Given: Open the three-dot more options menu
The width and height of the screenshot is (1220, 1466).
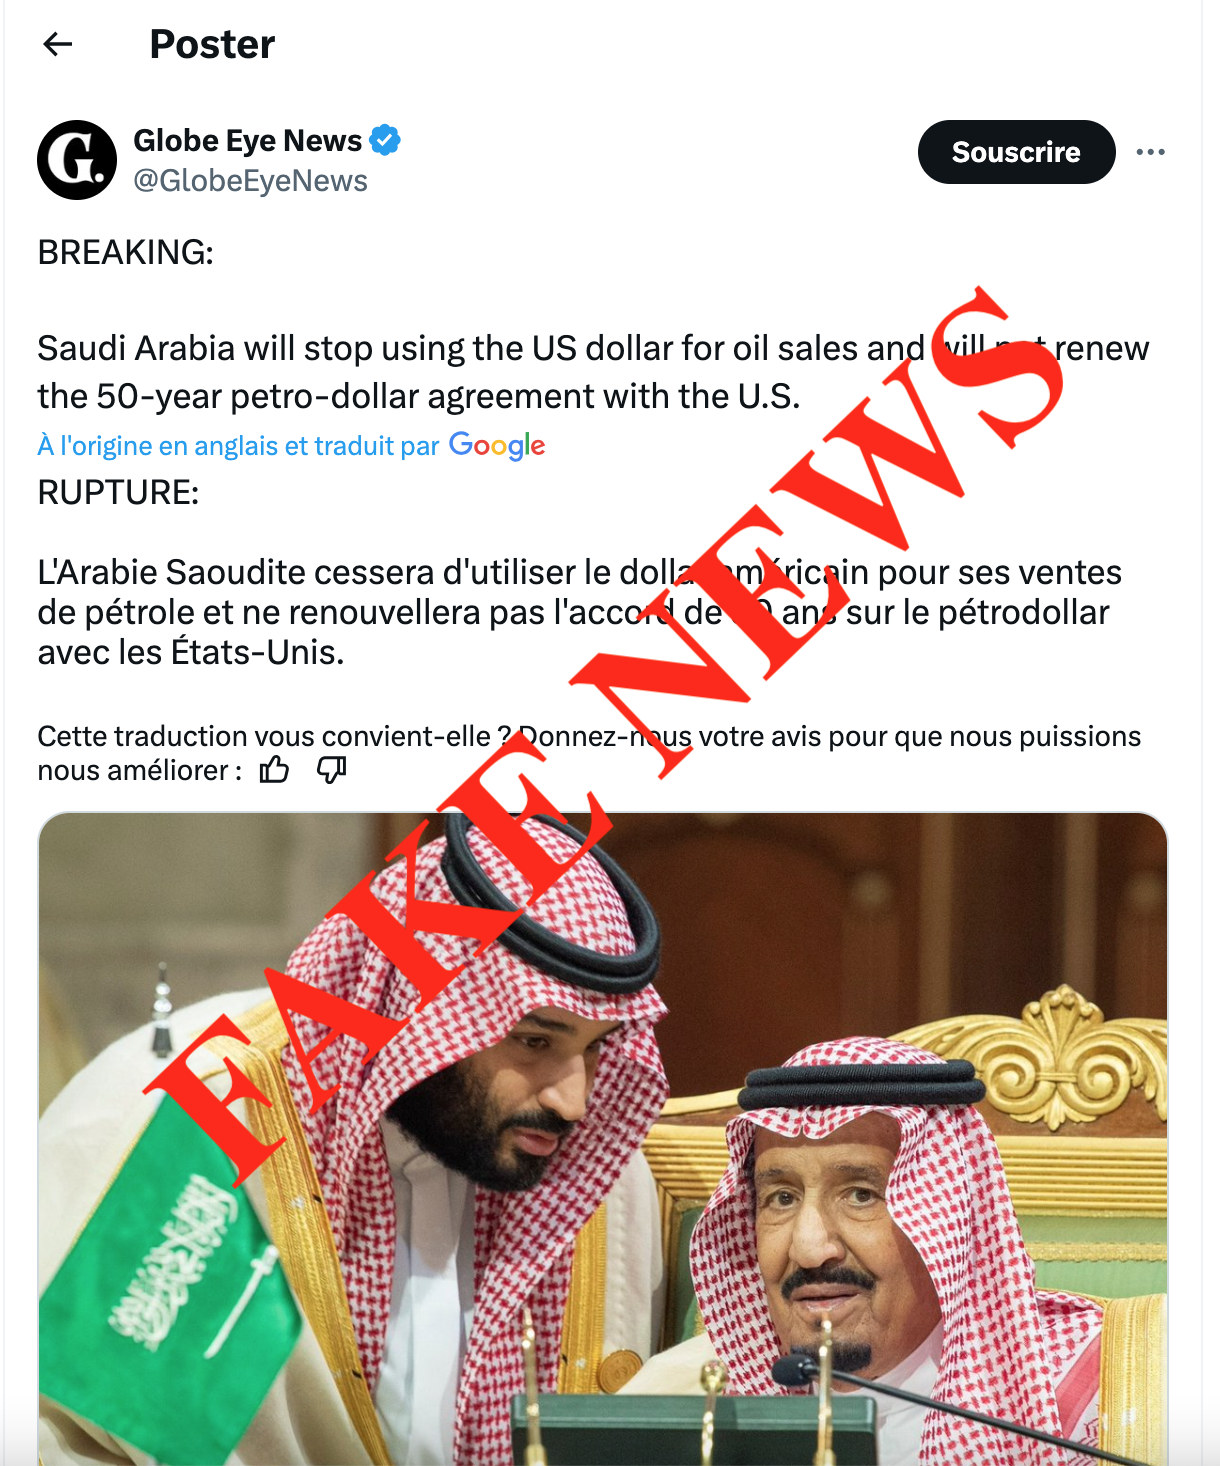Looking at the screenshot, I should tap(1150, 152).
